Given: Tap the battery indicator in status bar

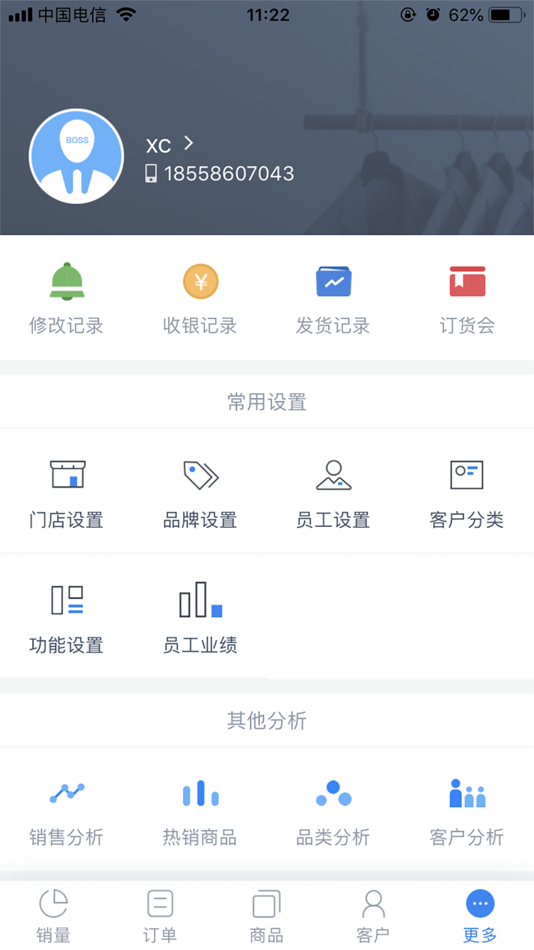Looking at the screenshot, I should (x=507, y=15).
